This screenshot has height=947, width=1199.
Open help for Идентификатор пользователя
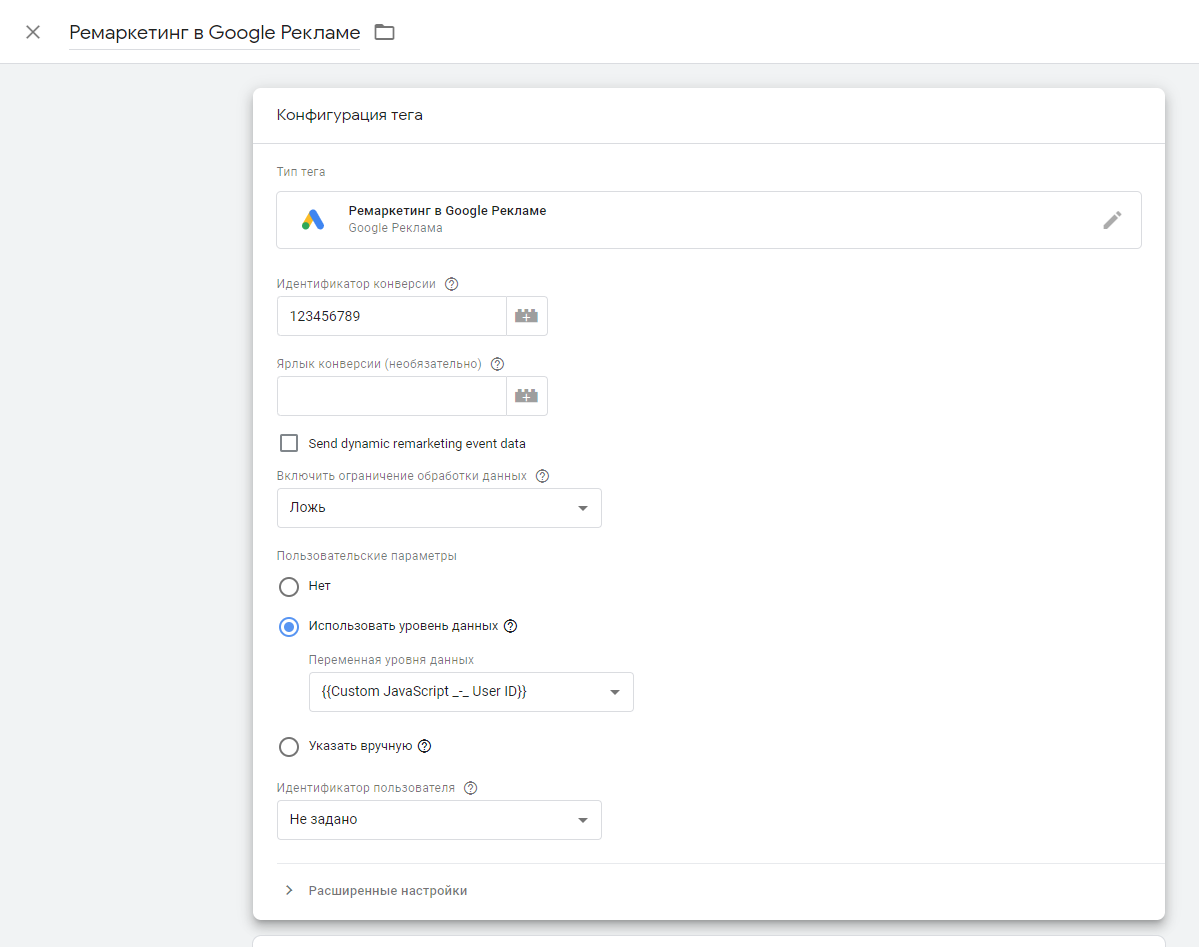click(471, 788)
